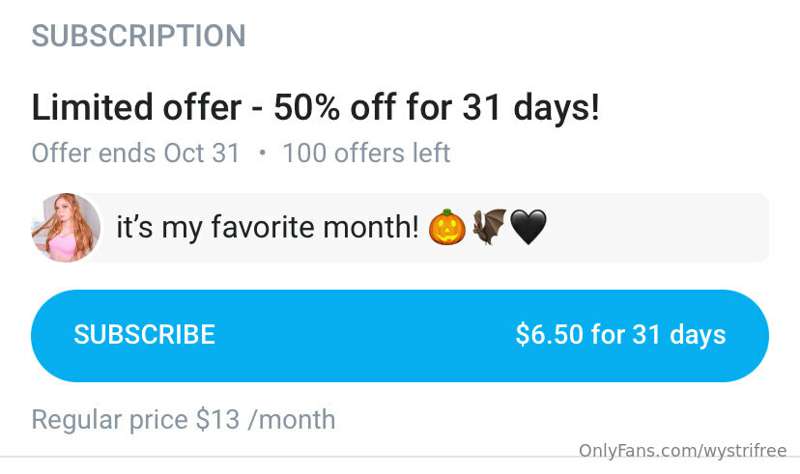Click the bat emoji in the message
The width and height of the screenshot is (800, 474).
pyautogui.click(x=488, y=227)
